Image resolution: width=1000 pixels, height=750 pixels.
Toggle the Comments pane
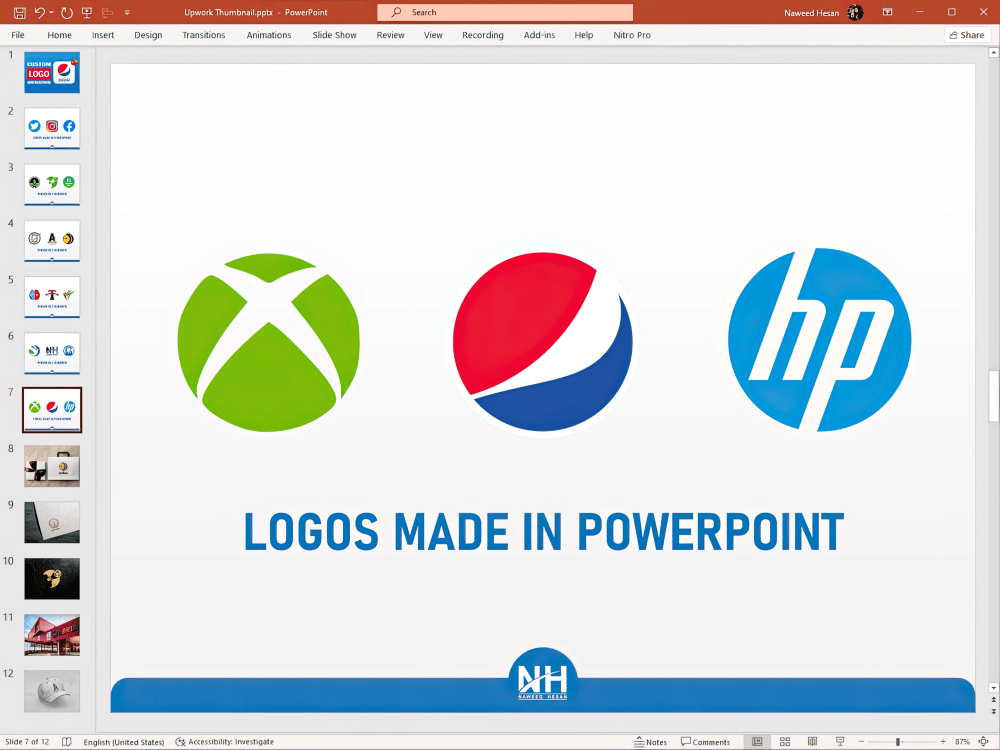pyautogui.click(x=706, y=741)
